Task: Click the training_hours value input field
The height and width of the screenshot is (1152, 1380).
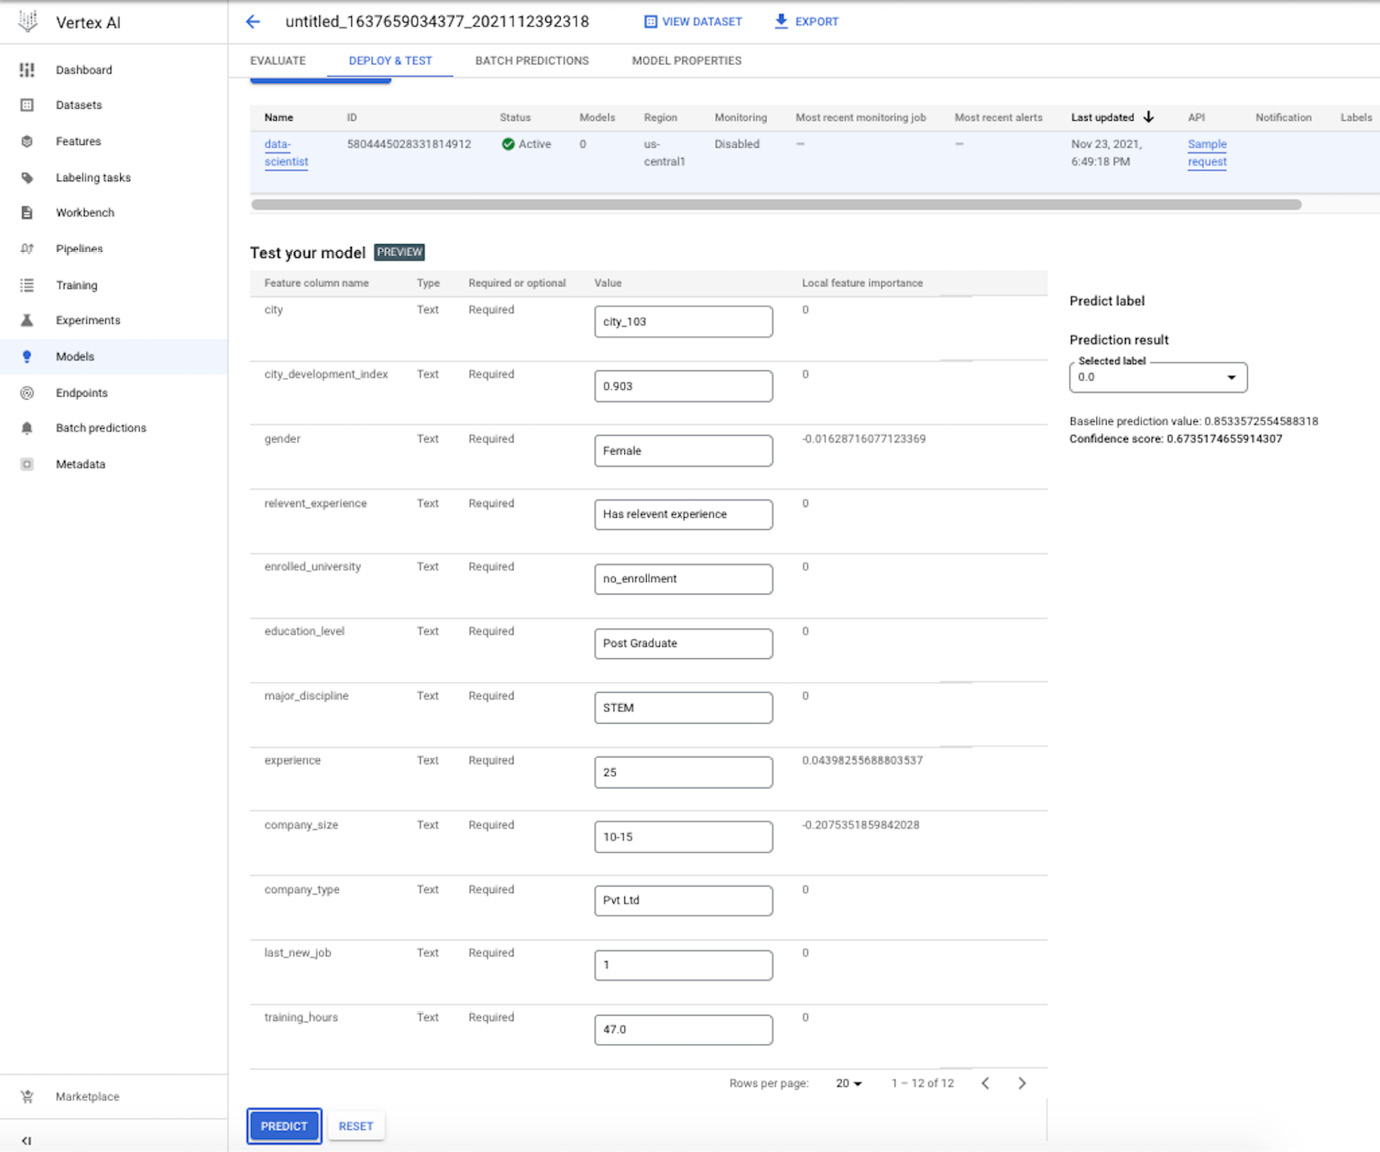Action: tap(683, 1029)
